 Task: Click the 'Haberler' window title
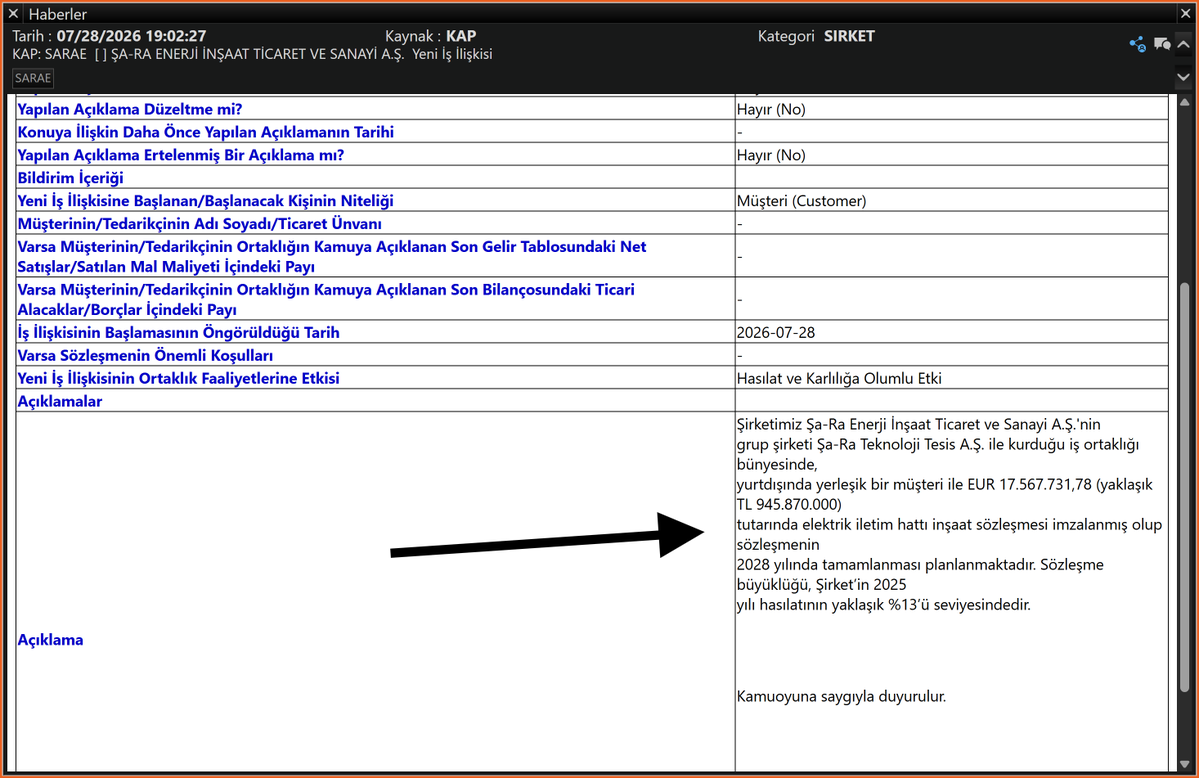[58, 14]
